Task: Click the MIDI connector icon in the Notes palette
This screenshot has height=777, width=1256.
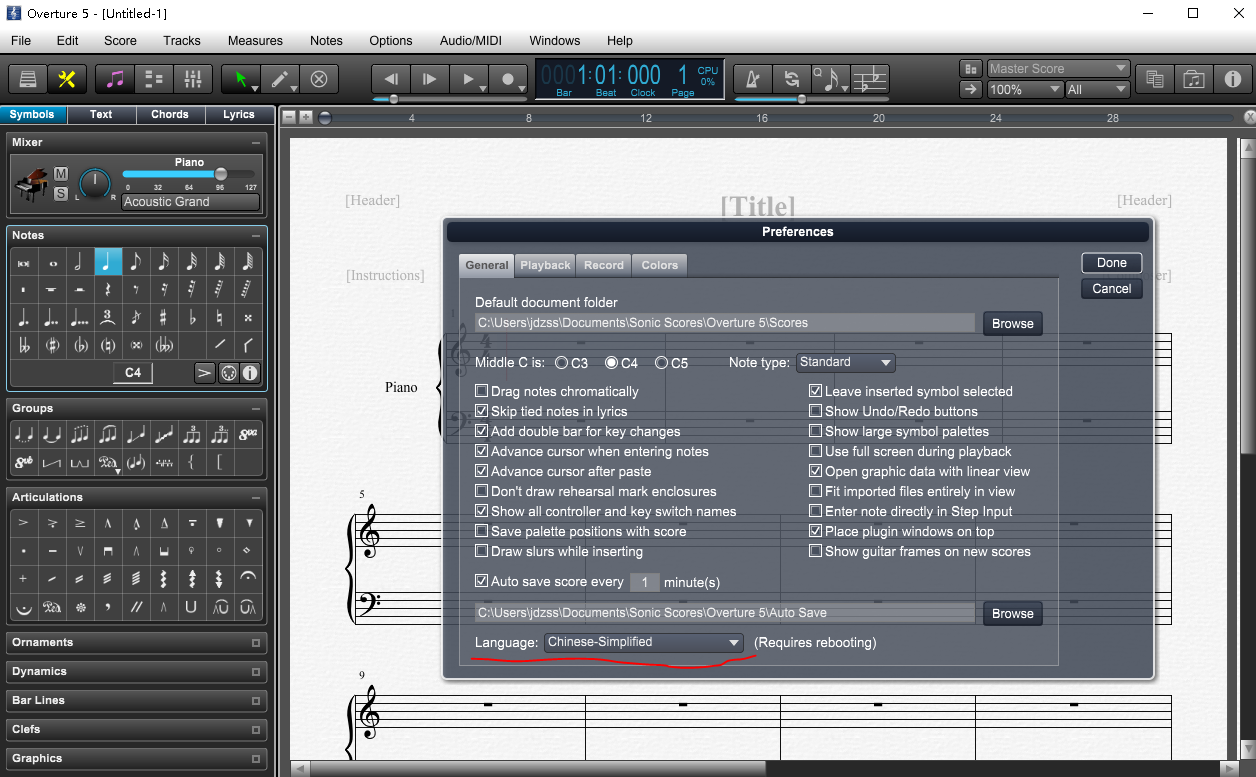Action: pos(228,373)
